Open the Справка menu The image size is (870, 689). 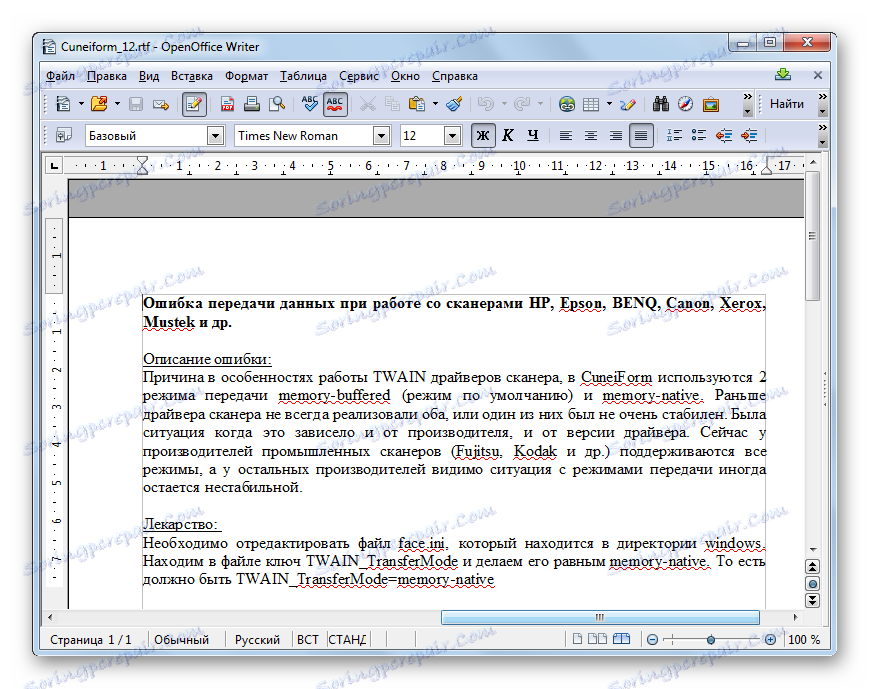pos(454,76)
